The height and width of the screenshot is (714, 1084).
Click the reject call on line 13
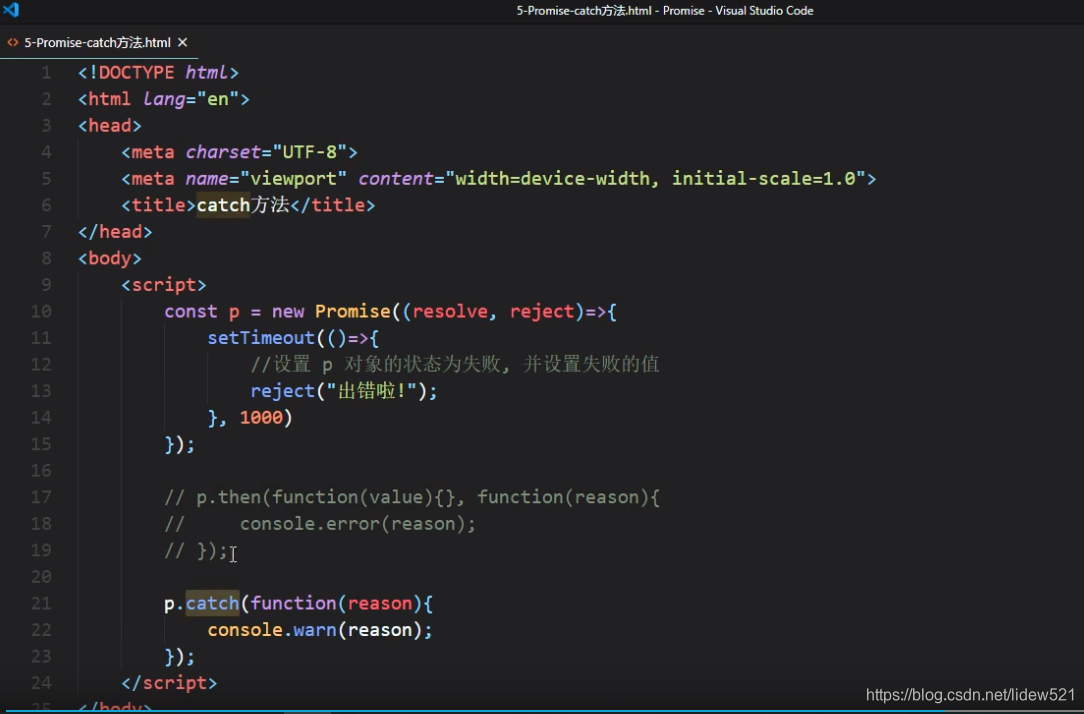tap(283, 391)
